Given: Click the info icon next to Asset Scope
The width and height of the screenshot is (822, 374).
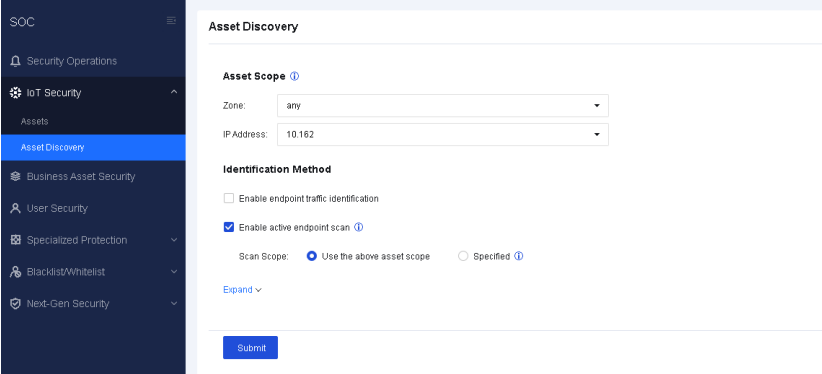Looking at the screenshot, I should point(294,76).
